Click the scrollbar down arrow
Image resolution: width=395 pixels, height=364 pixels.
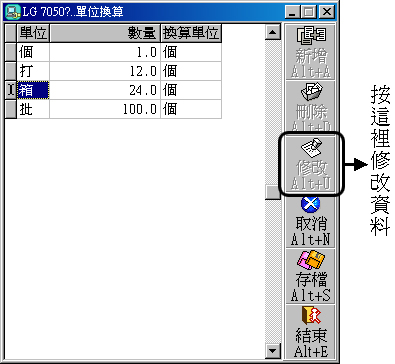click(x=273, y=350)
